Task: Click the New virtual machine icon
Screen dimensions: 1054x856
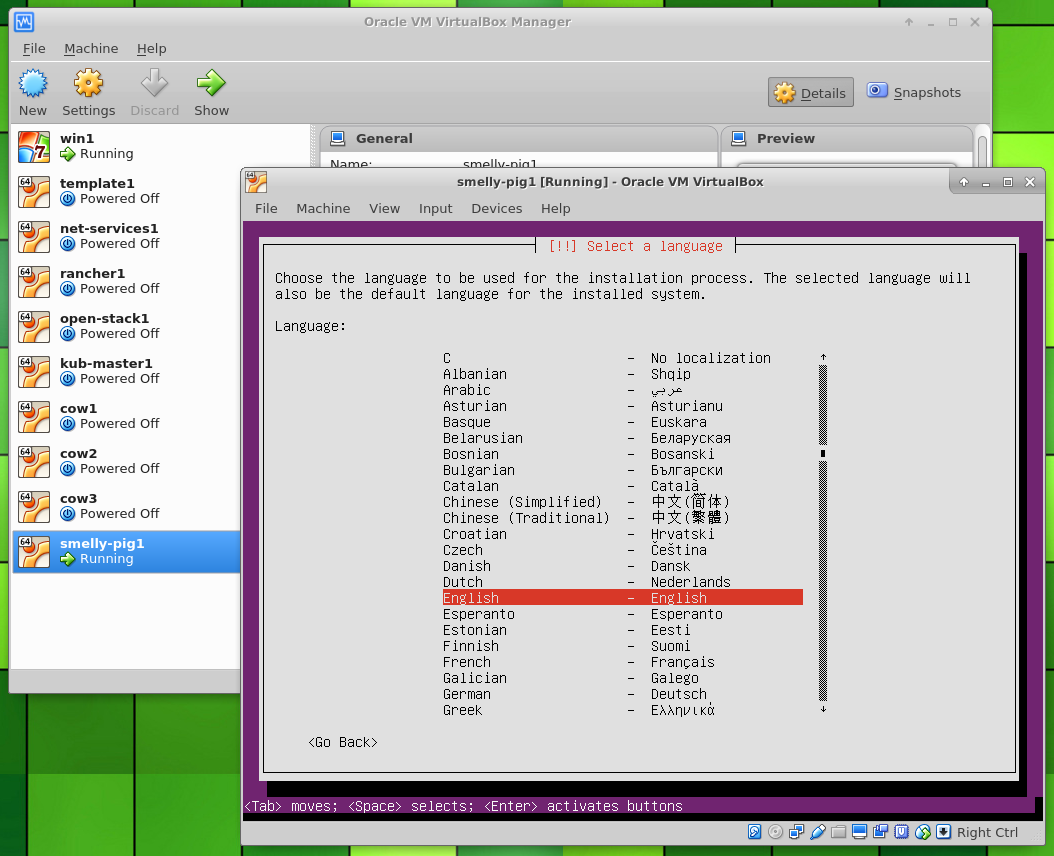Action: pyautogui.click(x=32, y=83)
